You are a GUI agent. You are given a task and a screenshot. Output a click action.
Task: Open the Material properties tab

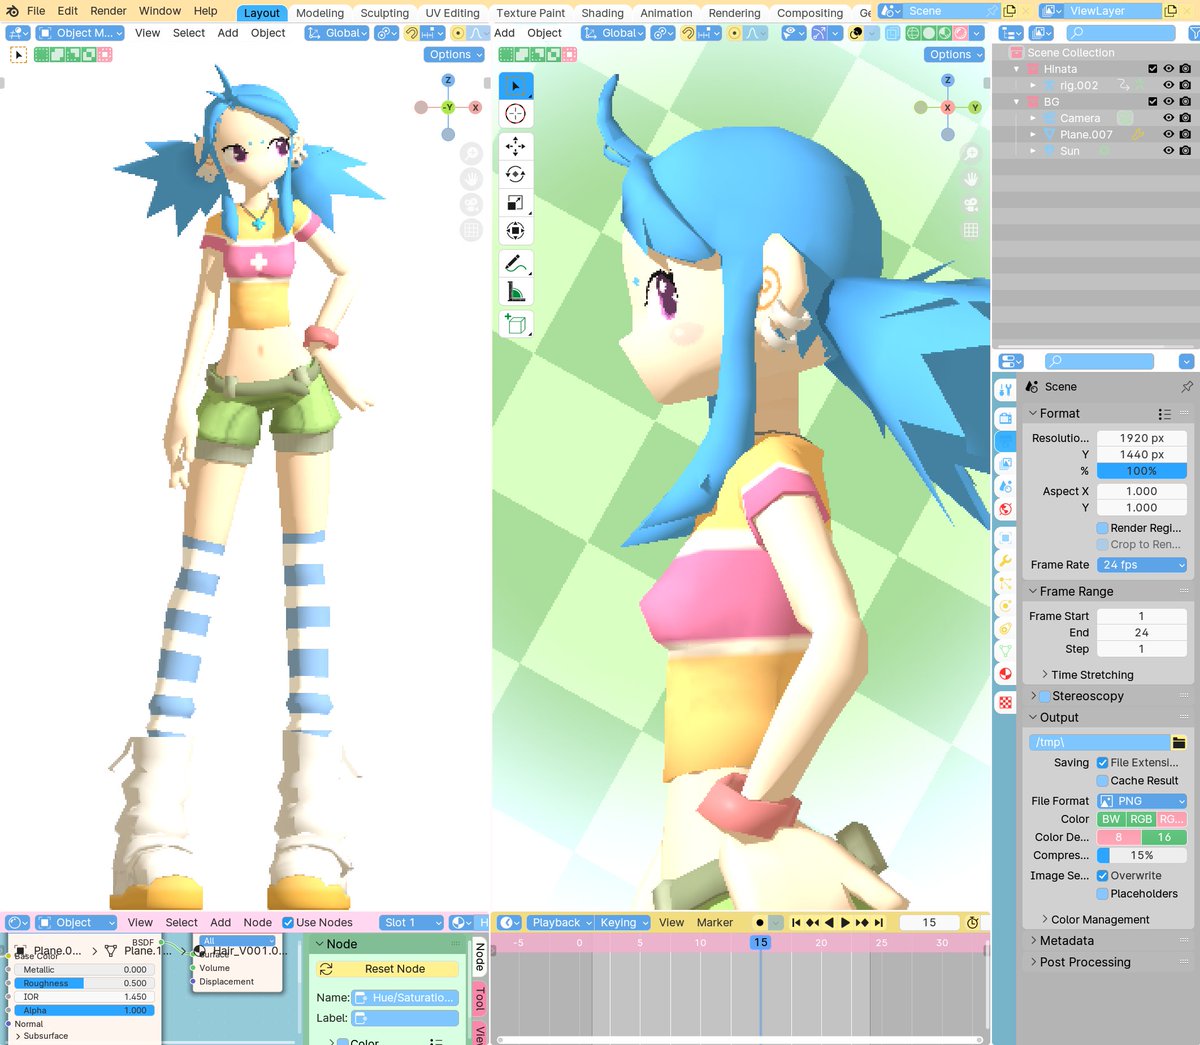[x=1005, y=675]
